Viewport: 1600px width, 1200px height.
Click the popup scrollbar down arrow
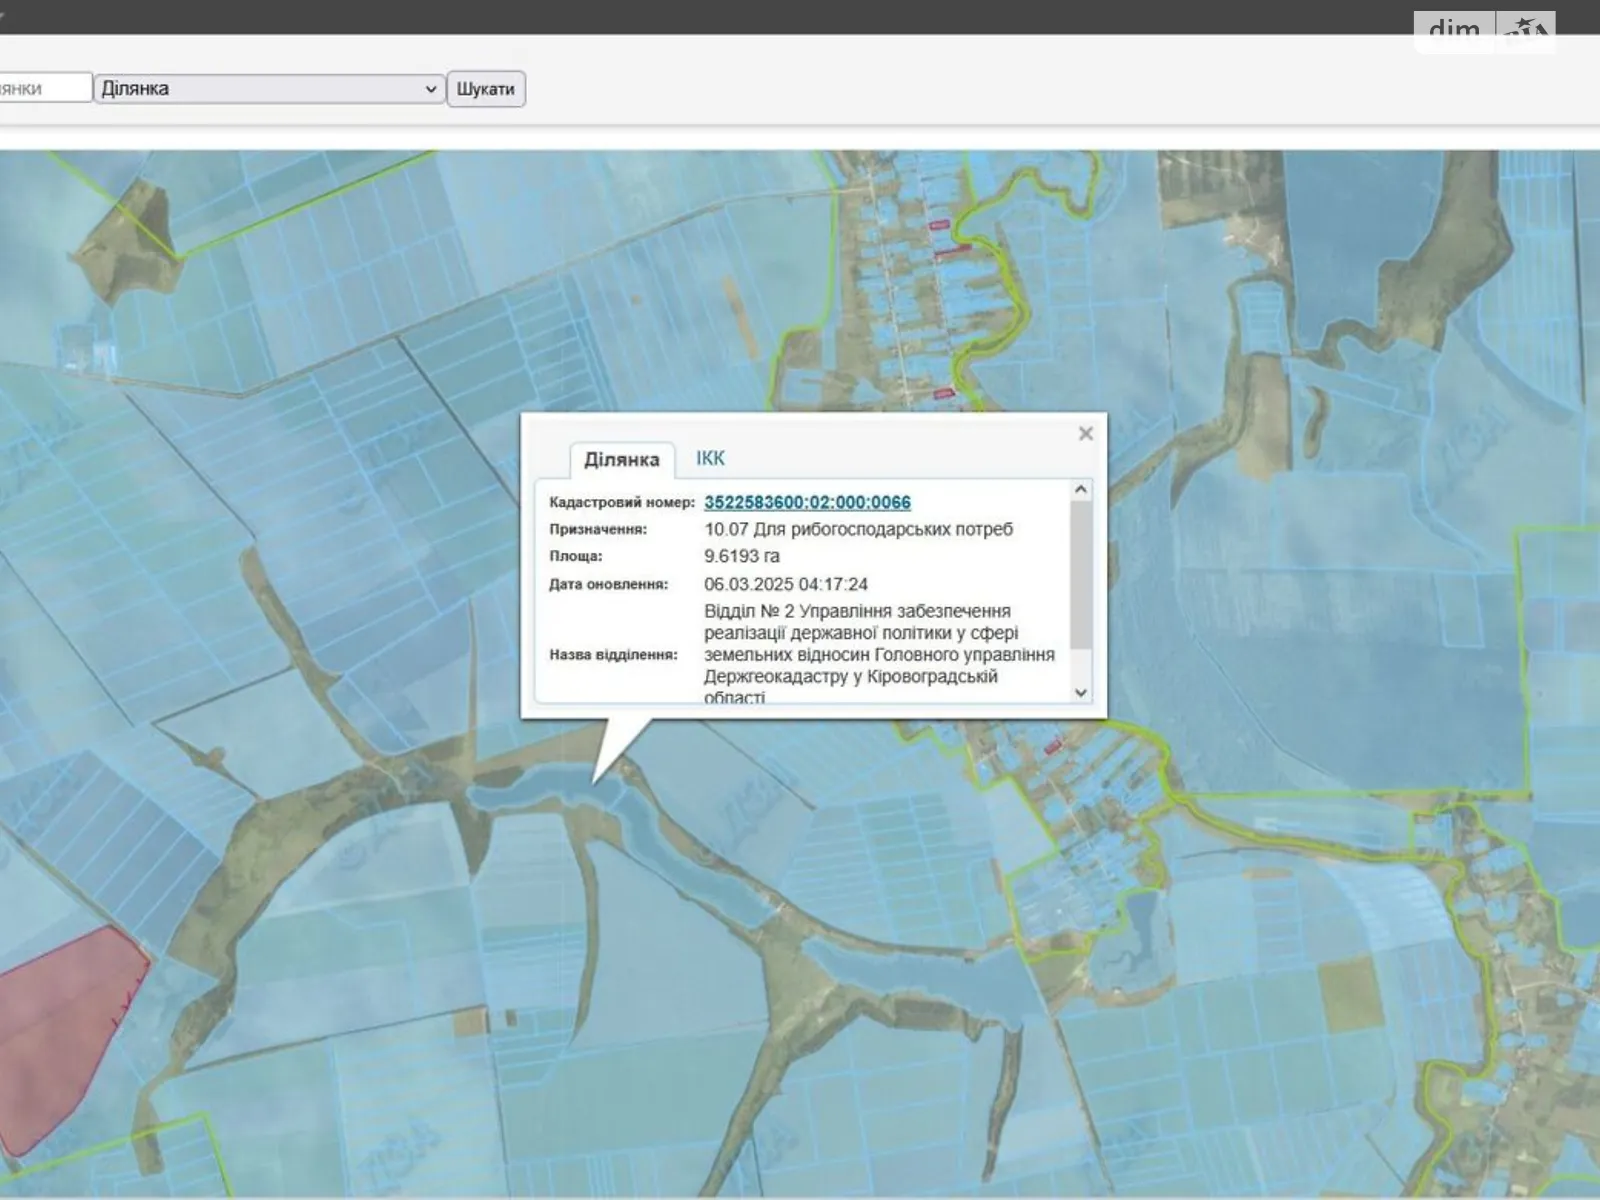coord(1080,692)
